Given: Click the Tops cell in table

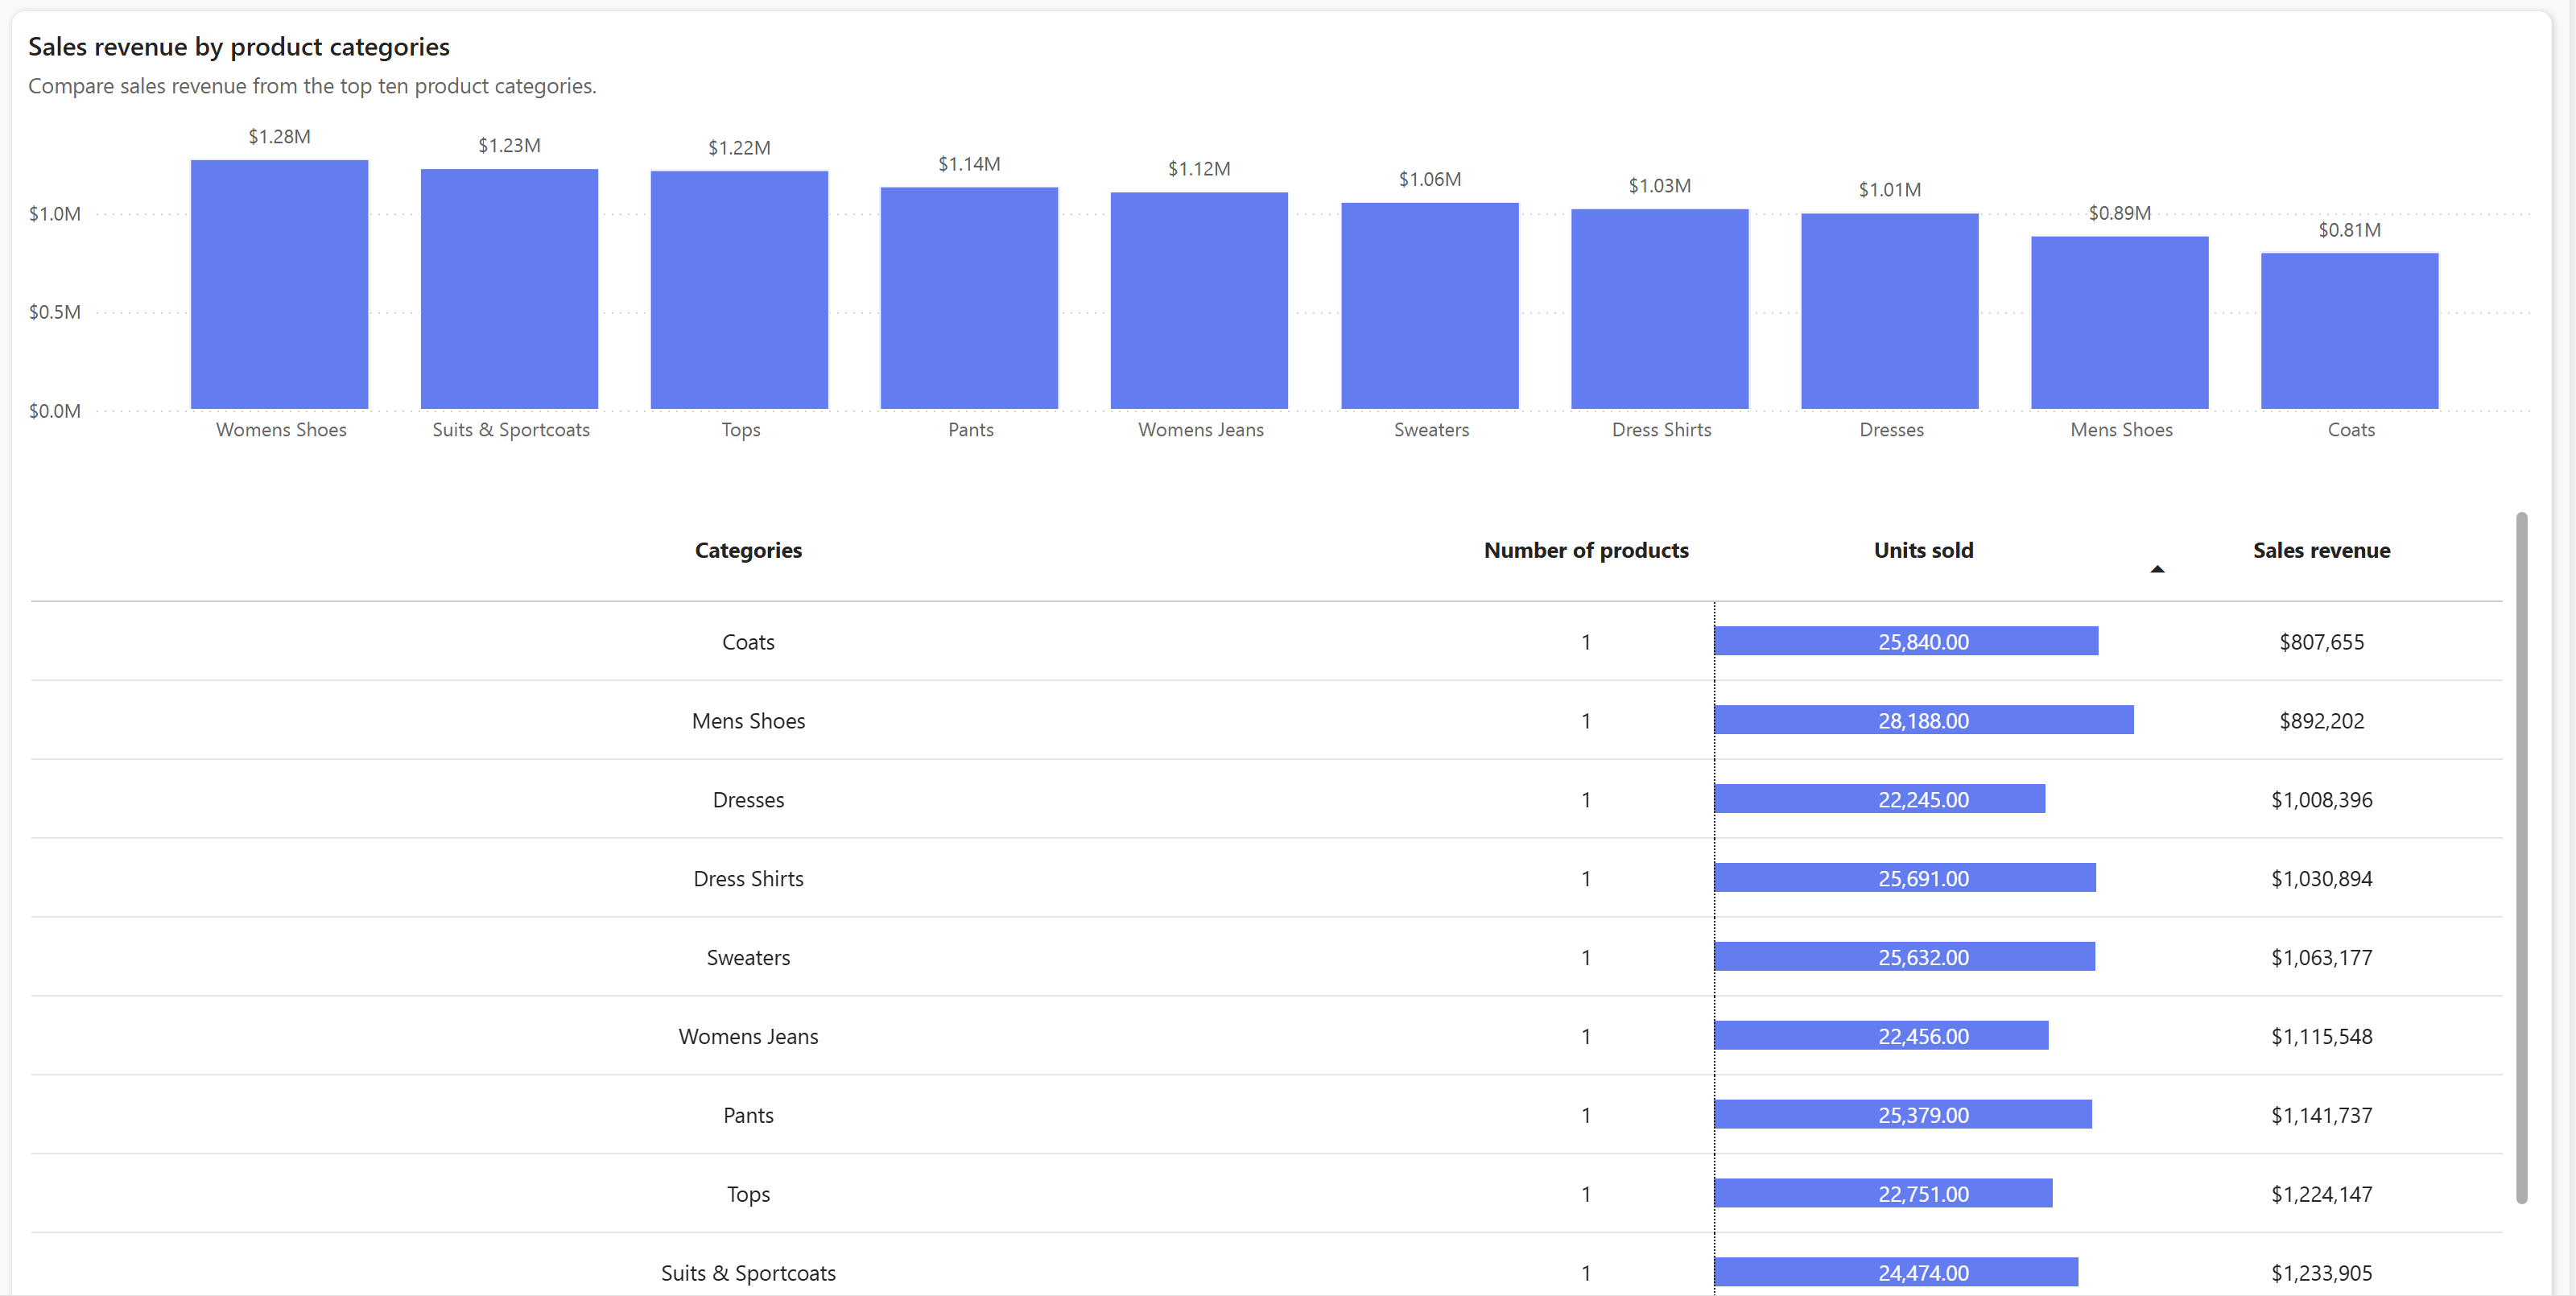Looking at the screenshot, I should pyautogui.click(x=748, y=1194).
